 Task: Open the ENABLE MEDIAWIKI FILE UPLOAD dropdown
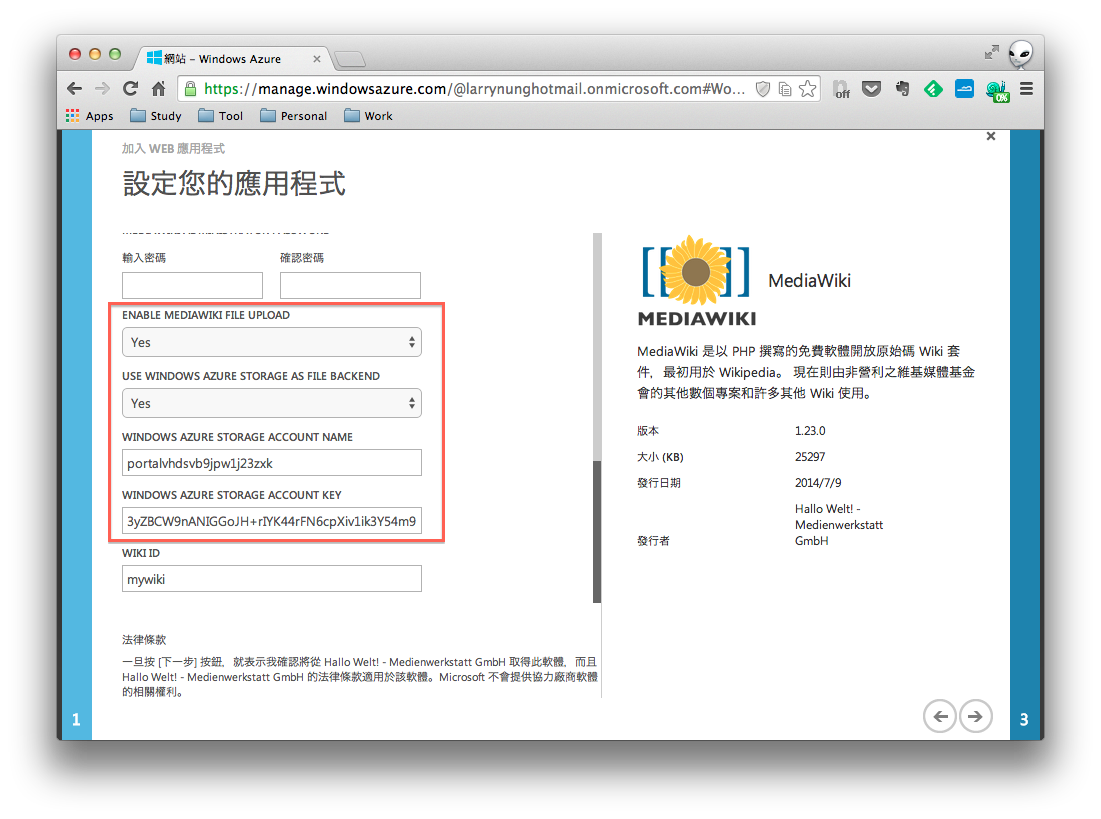[271, 341]
